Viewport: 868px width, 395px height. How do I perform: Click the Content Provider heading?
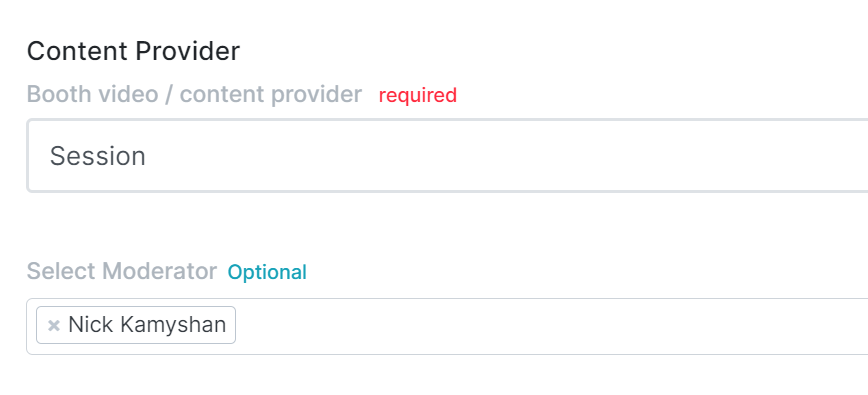coord(133,51)
